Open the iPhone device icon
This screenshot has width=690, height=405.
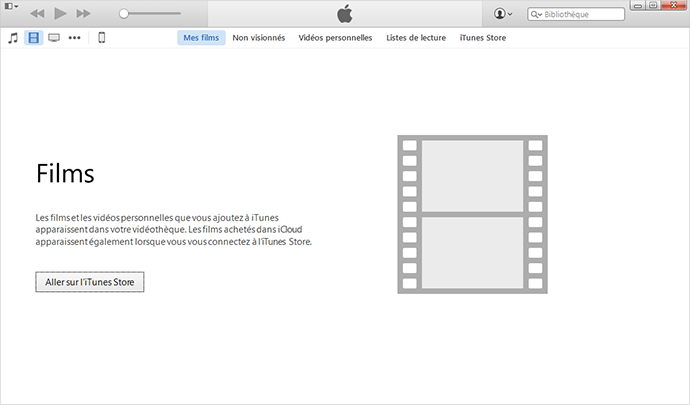[102, 38]
